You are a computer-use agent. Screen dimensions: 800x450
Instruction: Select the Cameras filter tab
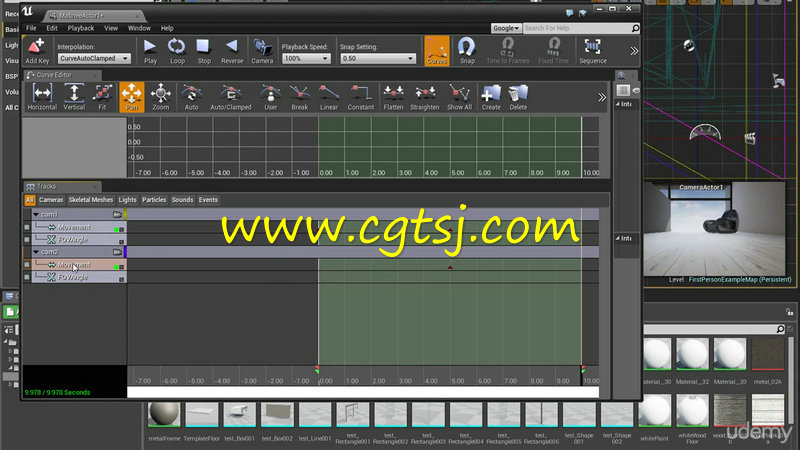51,200
